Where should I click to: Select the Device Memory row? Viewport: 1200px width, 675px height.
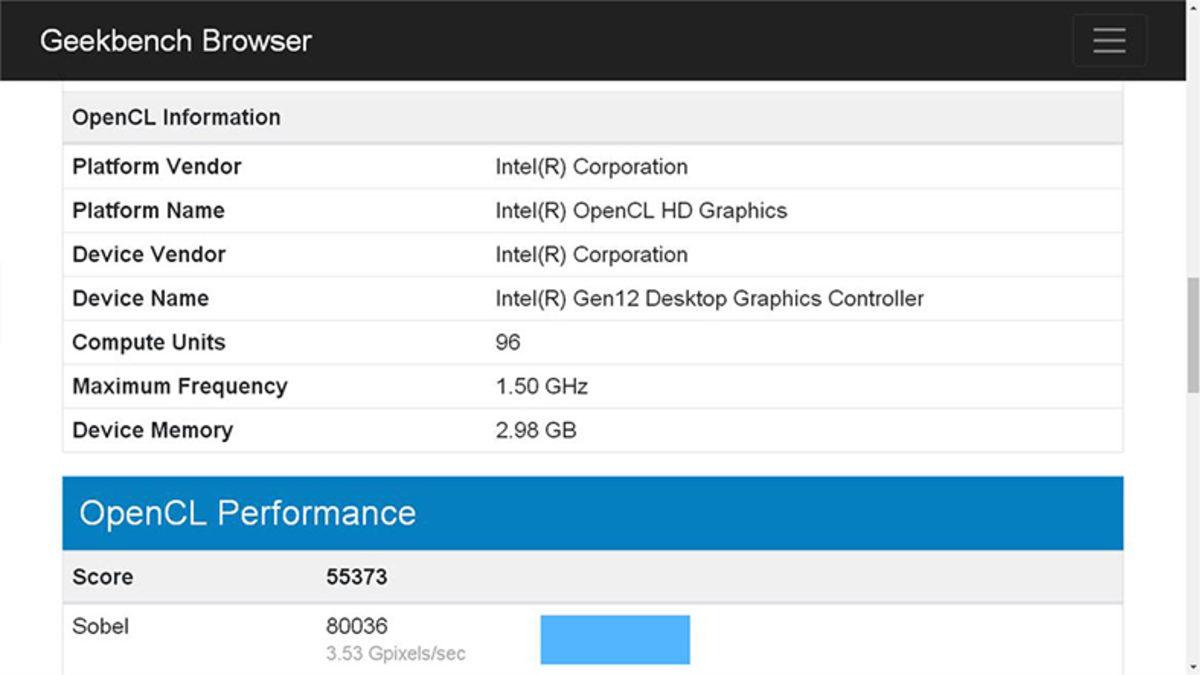[x=400, y=430]
